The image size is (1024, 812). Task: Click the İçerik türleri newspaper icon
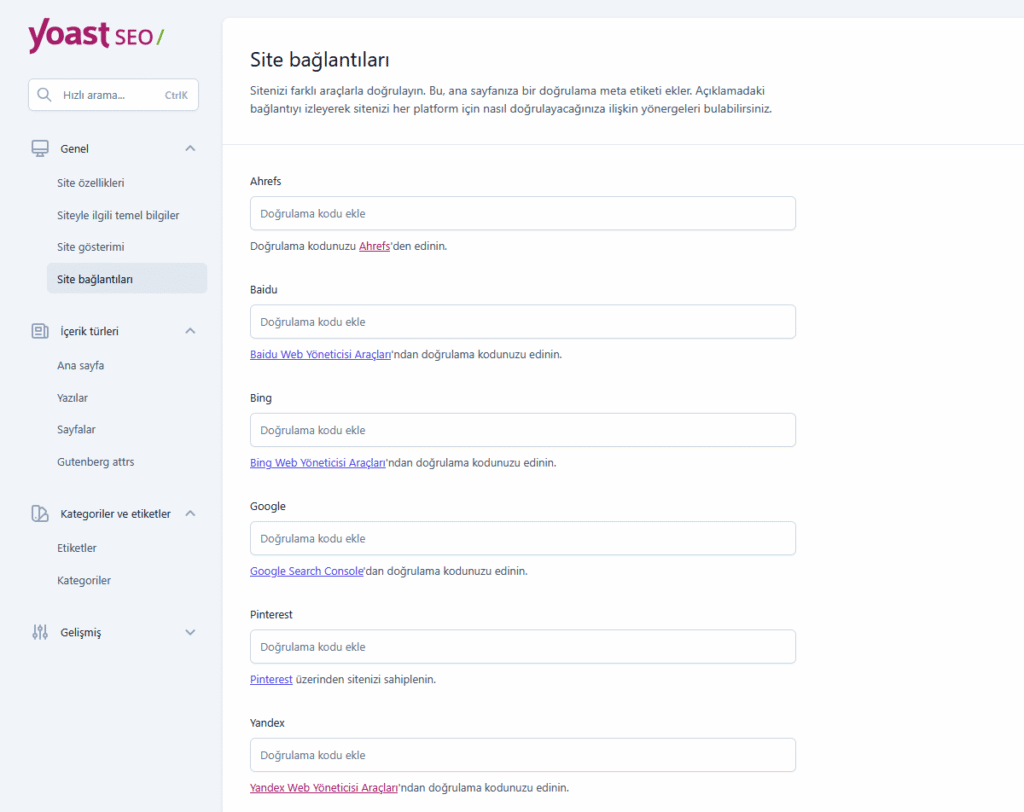coord(40,331)
